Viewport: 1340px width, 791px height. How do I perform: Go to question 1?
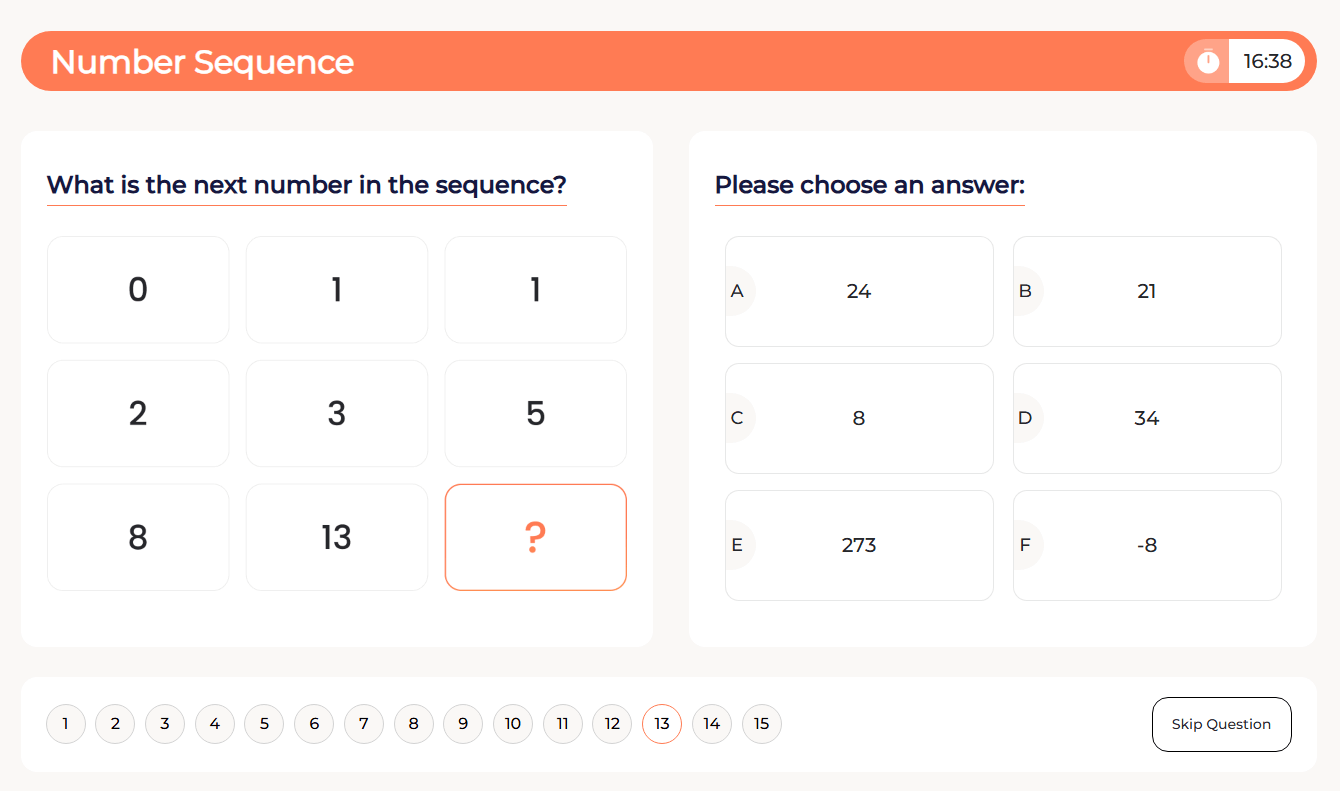(x=66, y=724)
